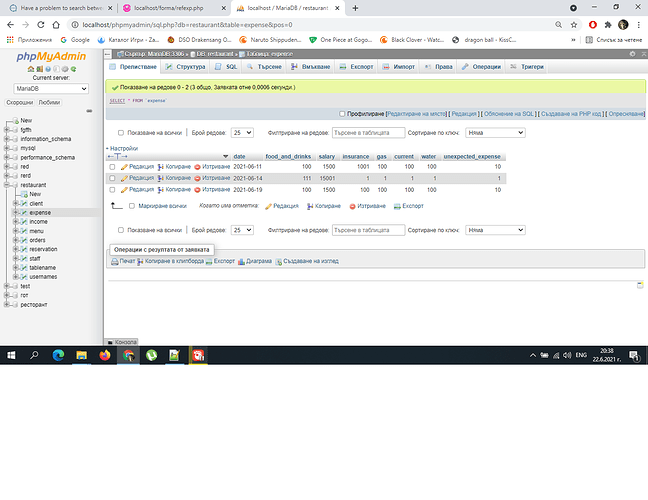This screenshot has height=500, width=648.
Task: Click bulk Изтриване for checked rows
Action: (367, 206)
